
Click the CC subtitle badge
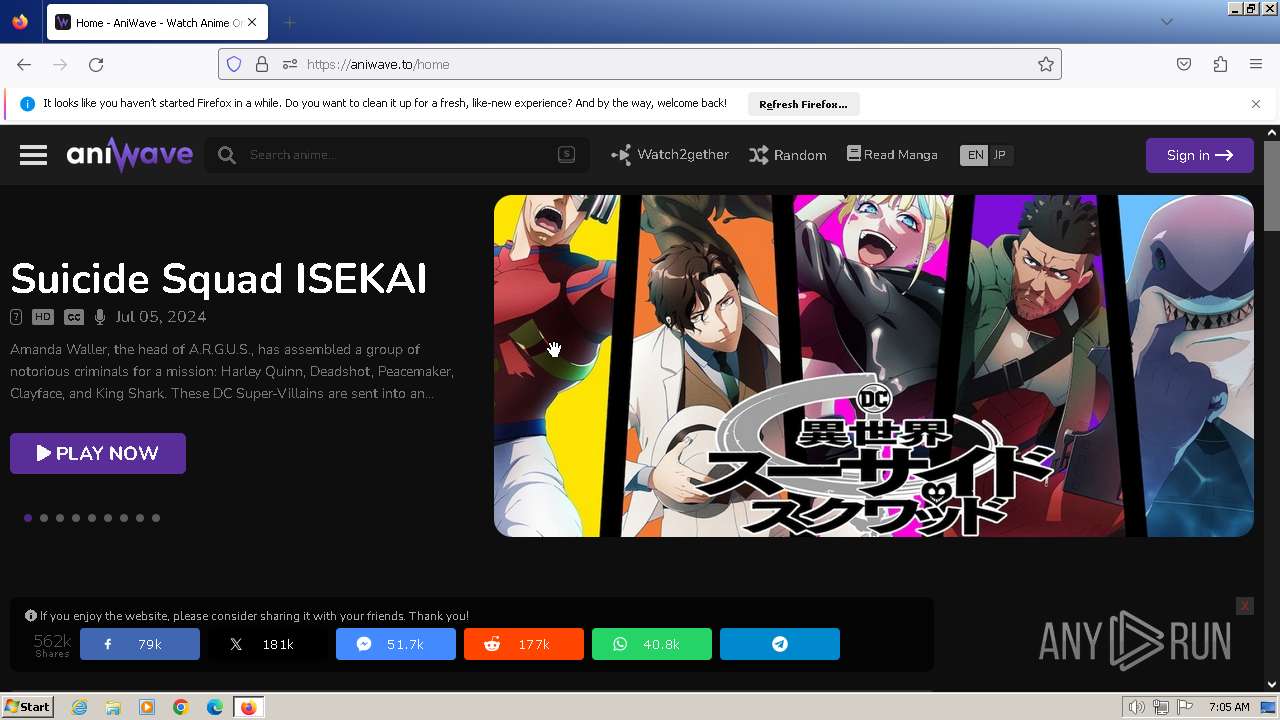click(74, 317)
